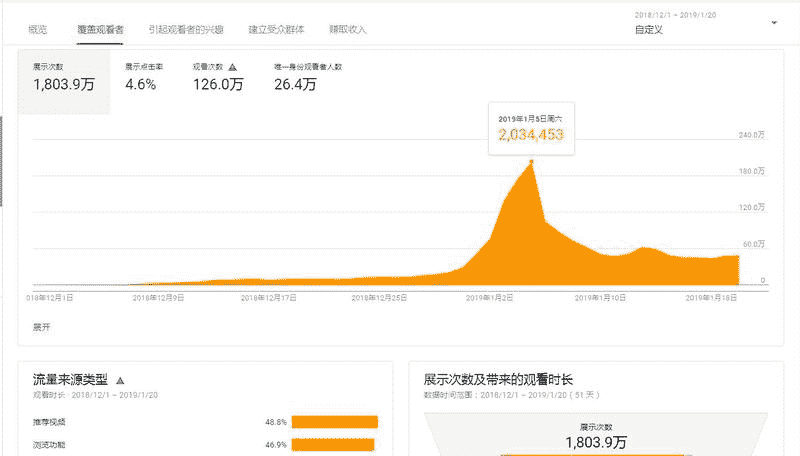Open the 展示次数及带来的观看时长 card title

pos(499,380)
